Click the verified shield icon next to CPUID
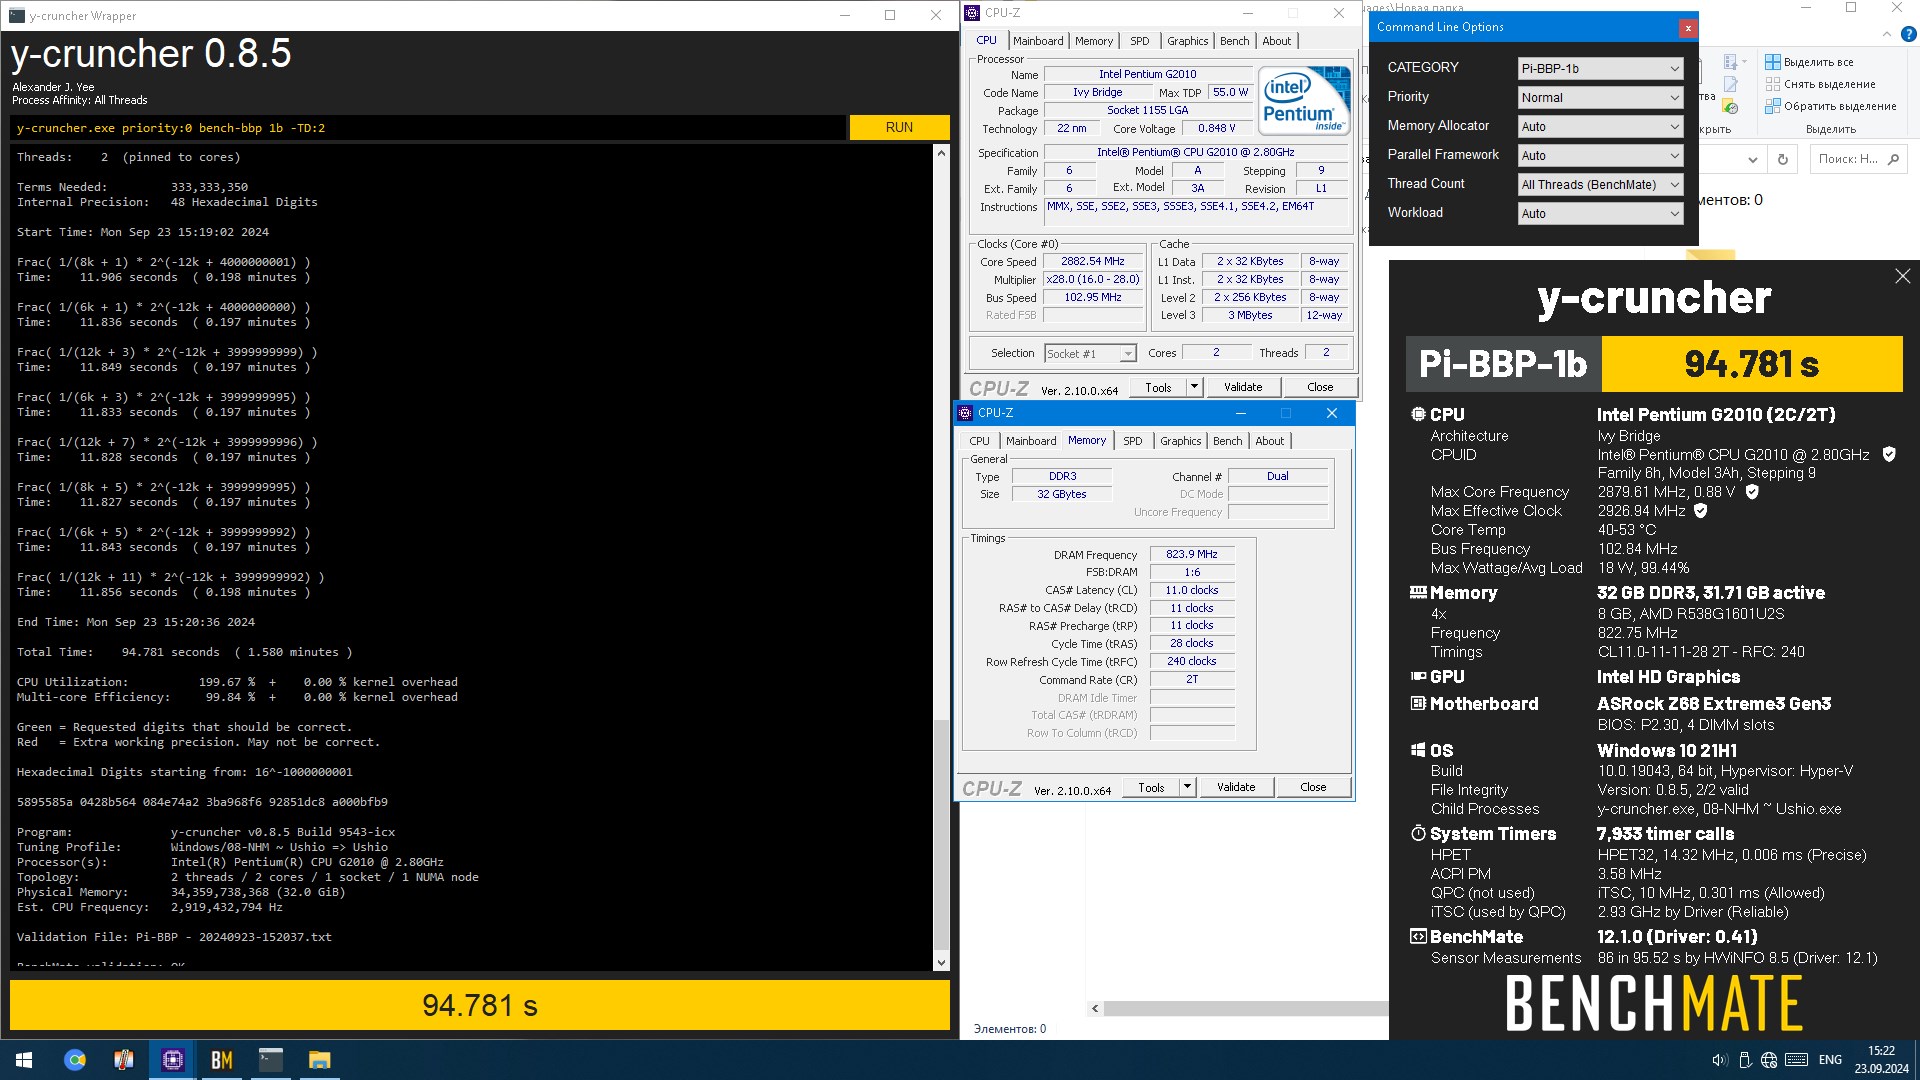The height and width of the screenshot is (1080, 1920). point(1889,454)
